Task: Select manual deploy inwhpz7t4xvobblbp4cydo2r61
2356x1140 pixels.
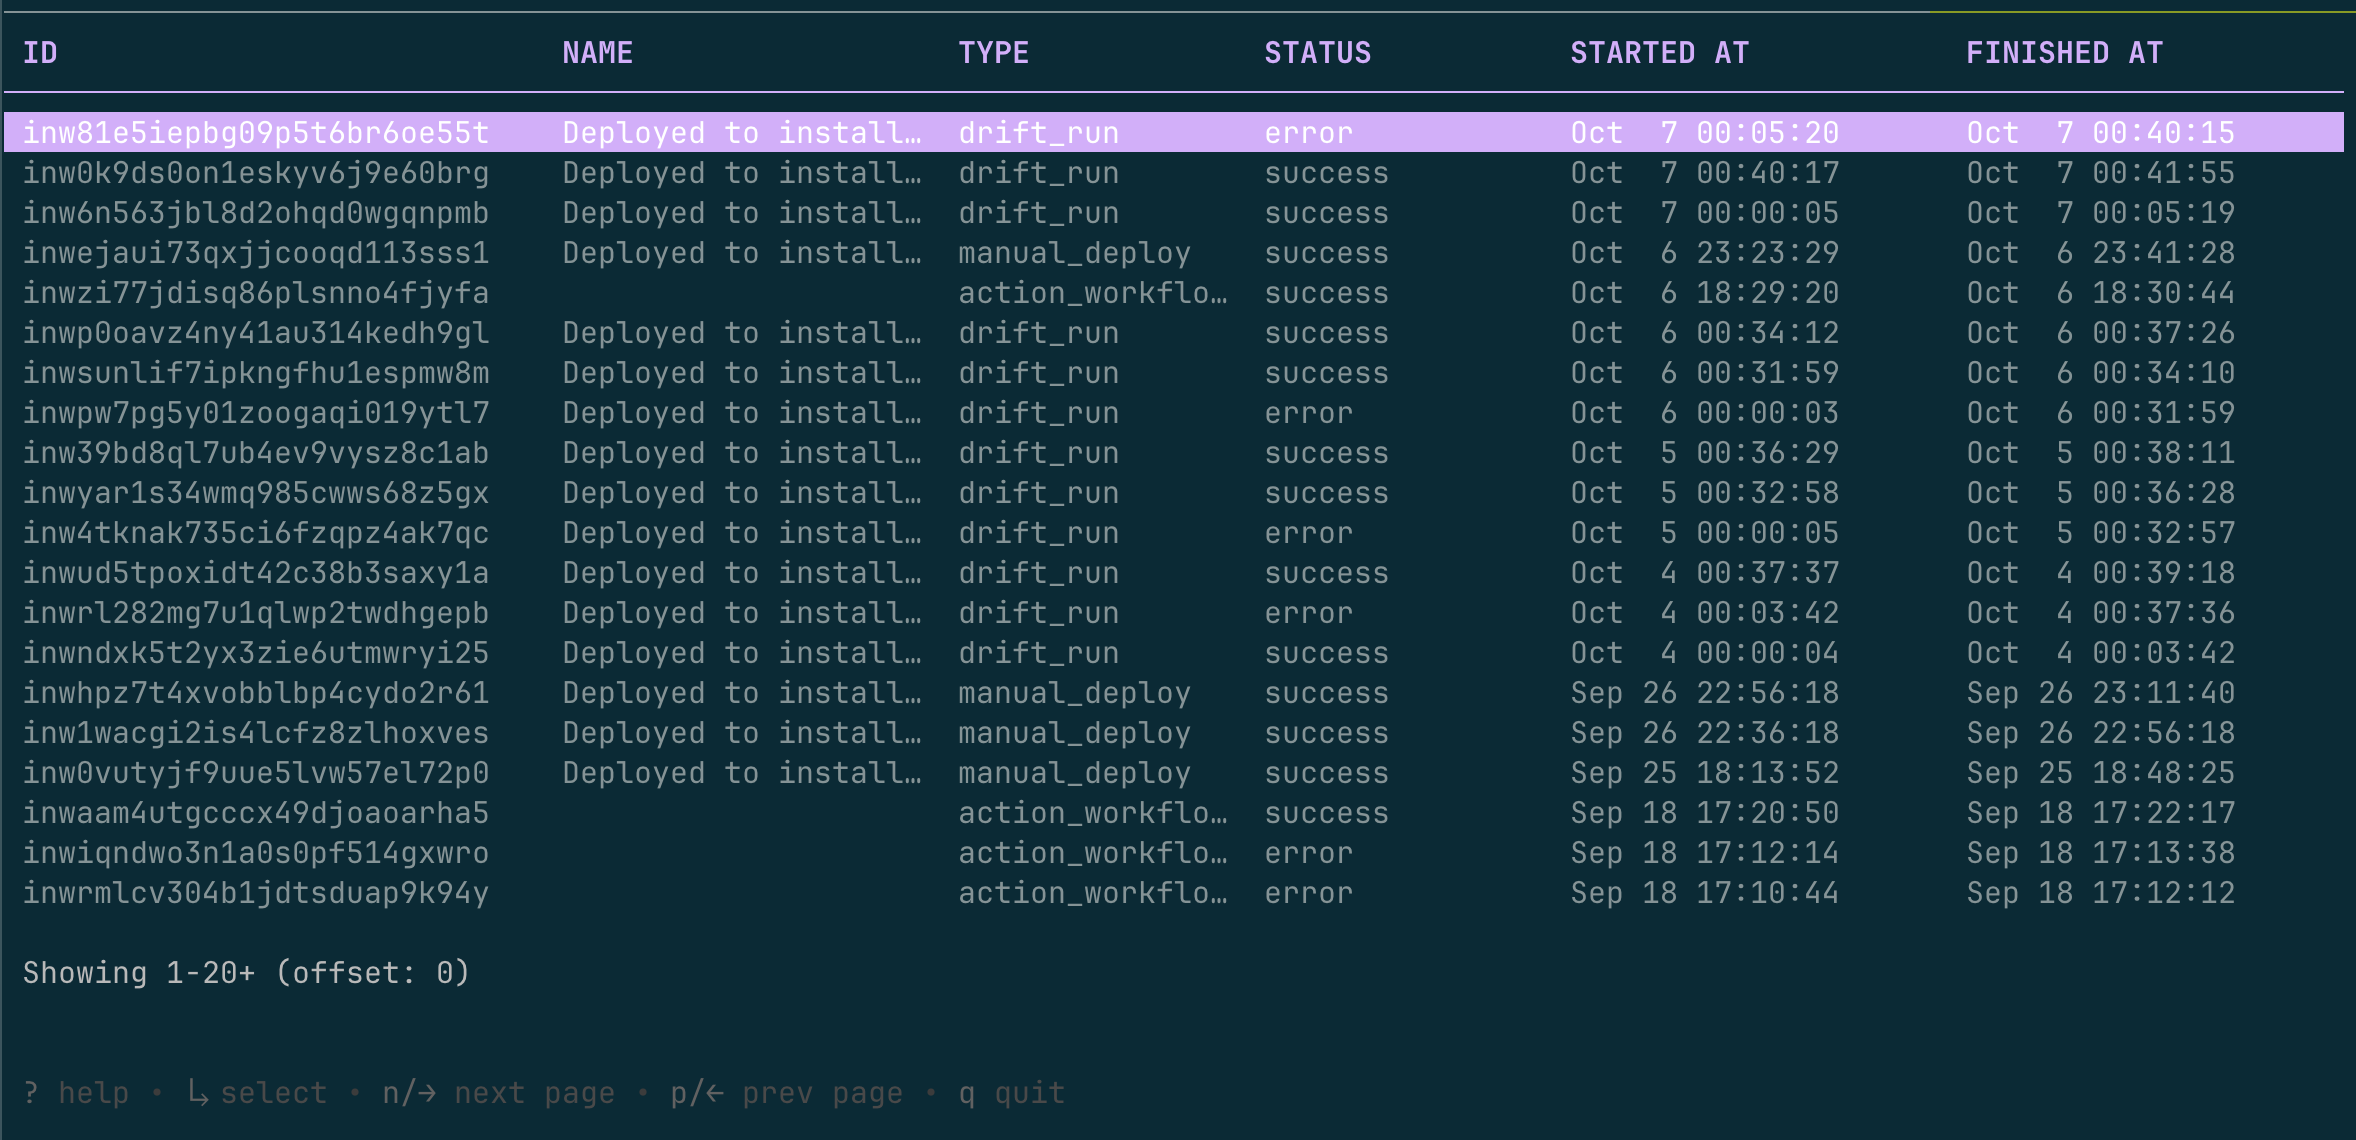Action: 256,693
